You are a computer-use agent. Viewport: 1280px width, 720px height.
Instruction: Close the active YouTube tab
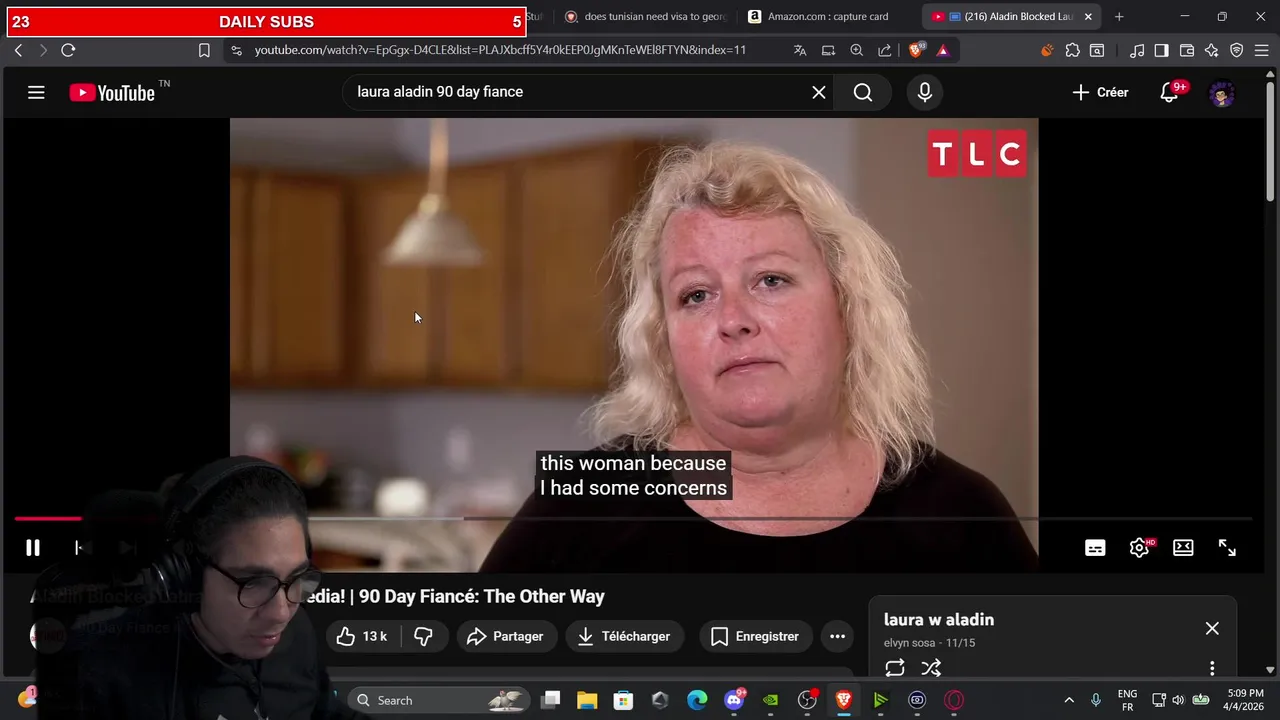(x=1088, y=16)
